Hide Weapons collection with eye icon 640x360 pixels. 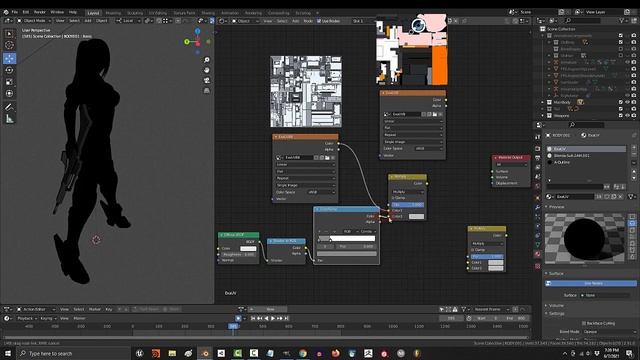pyautogui.click(x=628, y=116)
